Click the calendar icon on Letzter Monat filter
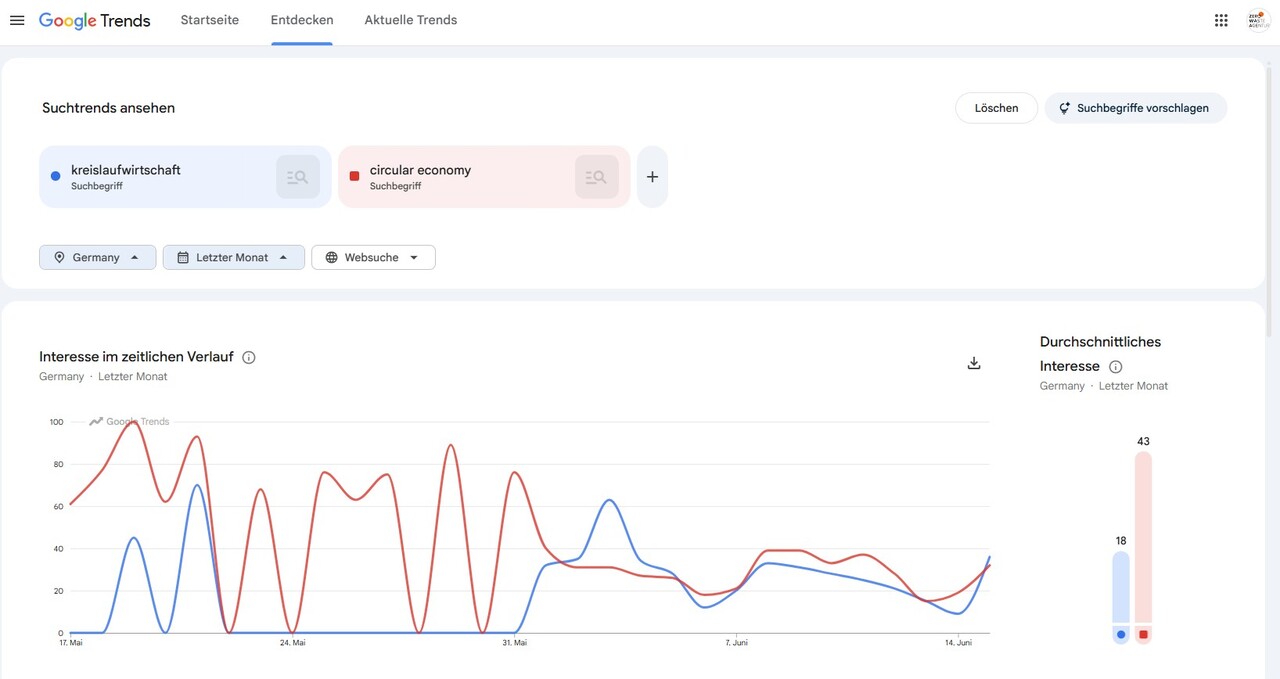This screenshot has height=679, width=1280. 183,257
